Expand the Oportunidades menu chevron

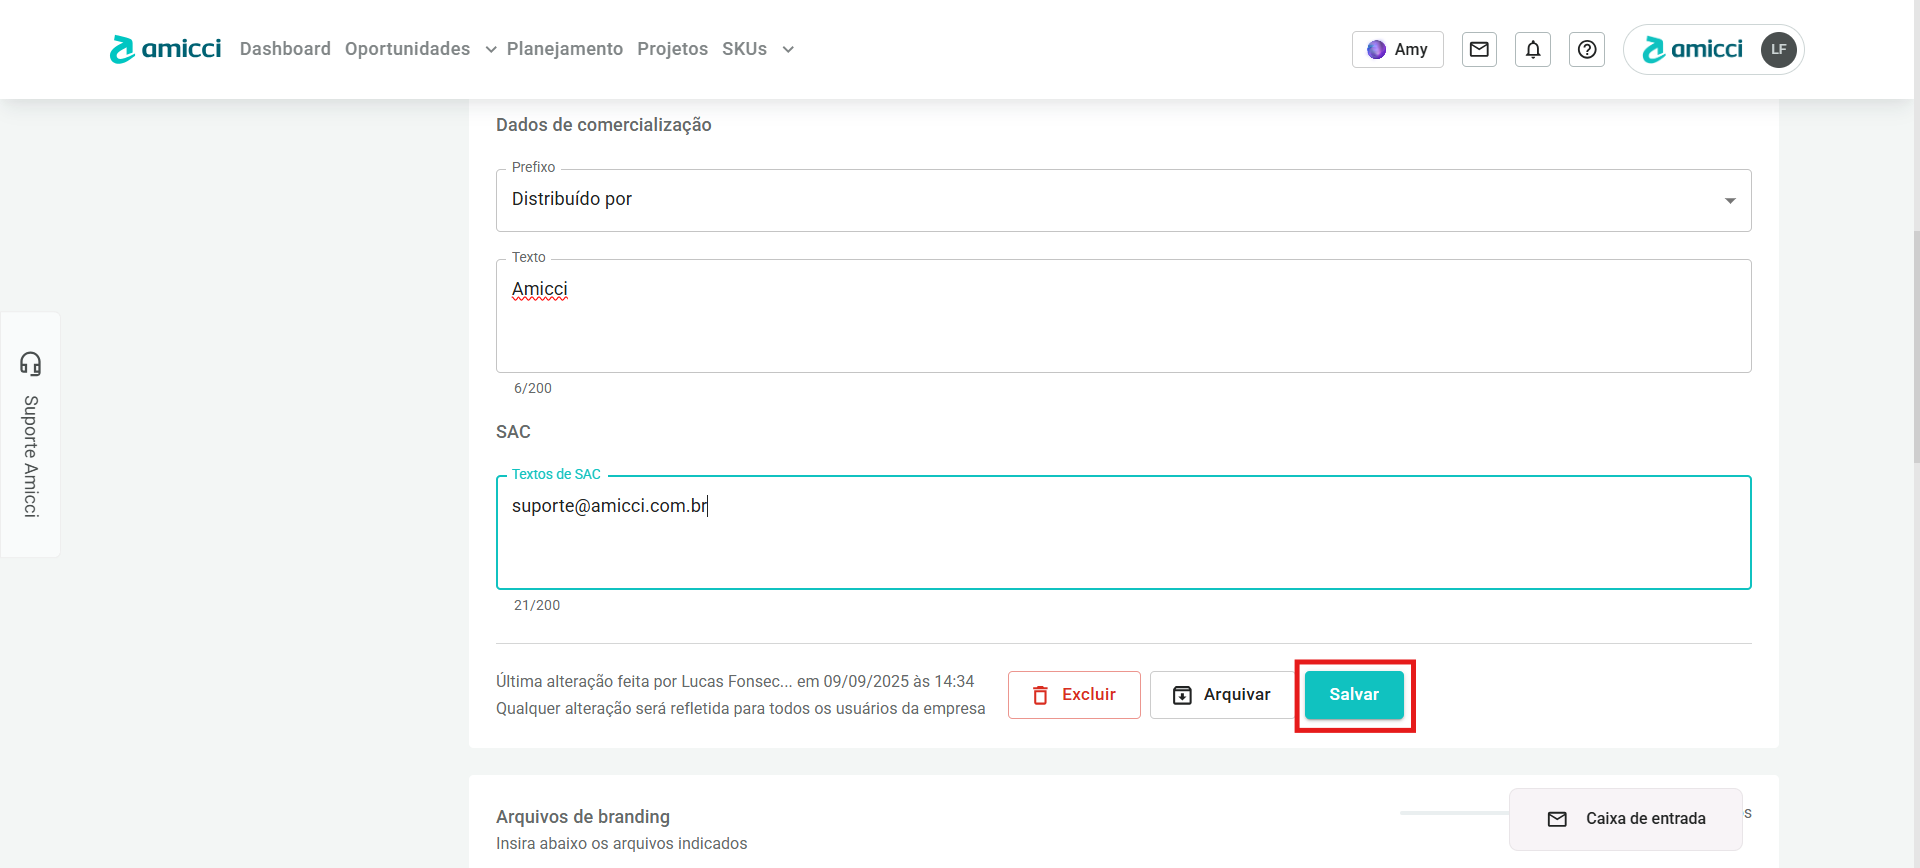coord(491,50)
